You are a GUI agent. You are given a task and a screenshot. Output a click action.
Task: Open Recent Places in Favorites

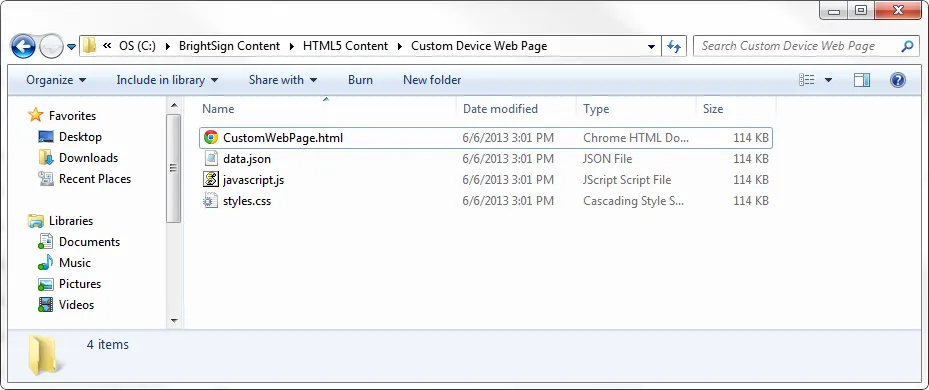click(95, 178)
